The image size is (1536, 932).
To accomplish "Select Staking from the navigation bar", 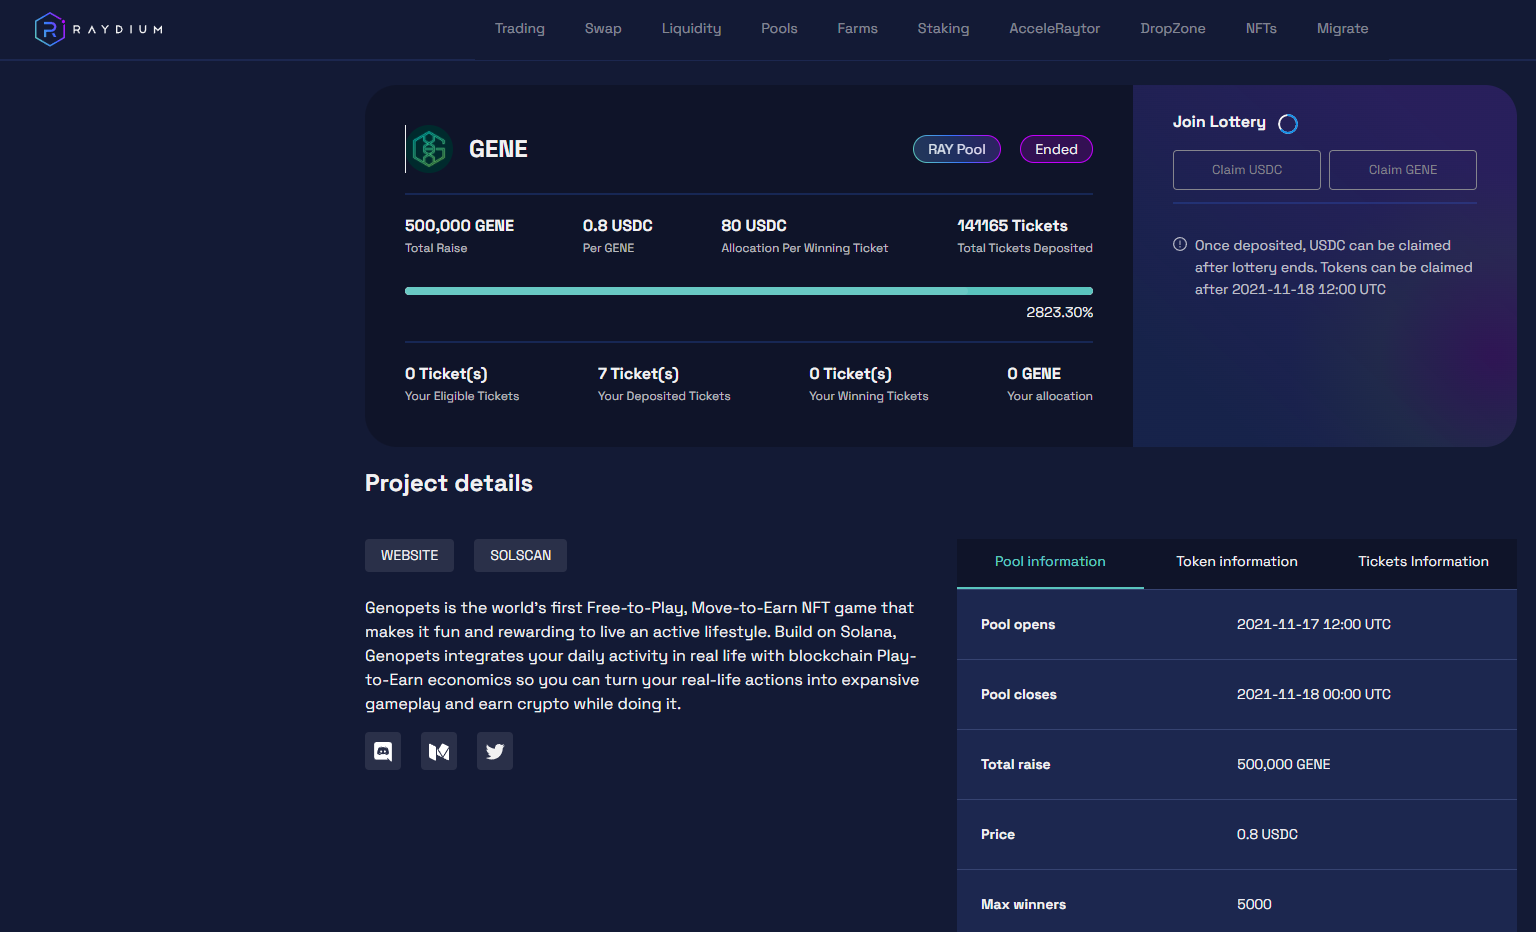I will [943, 28].
